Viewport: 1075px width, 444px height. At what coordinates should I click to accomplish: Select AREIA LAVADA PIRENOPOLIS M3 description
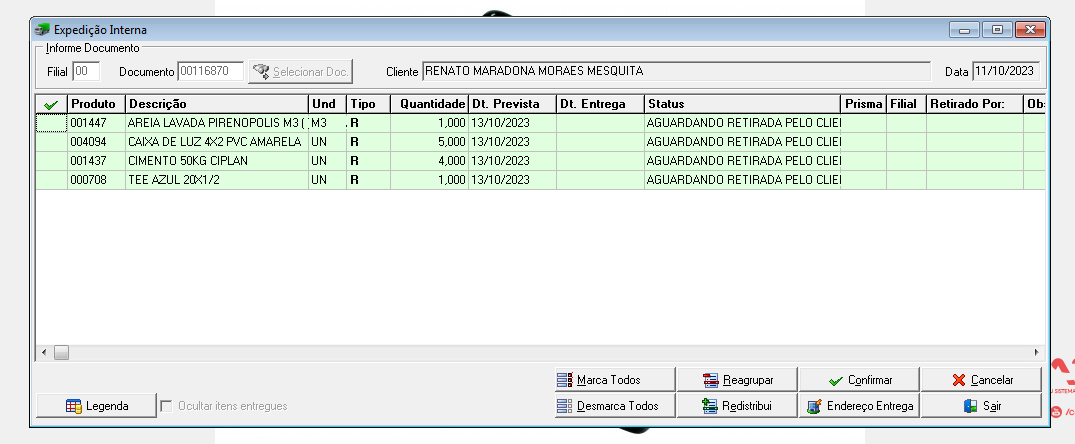coord(217,123)
